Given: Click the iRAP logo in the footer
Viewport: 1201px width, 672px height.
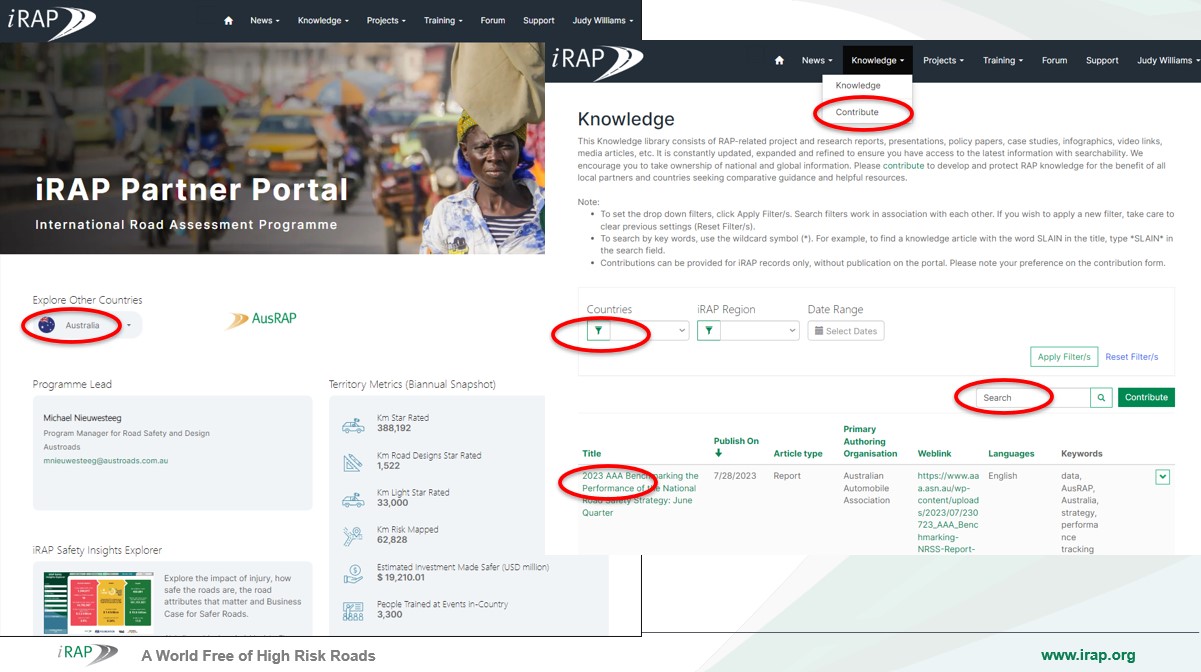Looking at the screenshot, I should click(x=88, y=655).
